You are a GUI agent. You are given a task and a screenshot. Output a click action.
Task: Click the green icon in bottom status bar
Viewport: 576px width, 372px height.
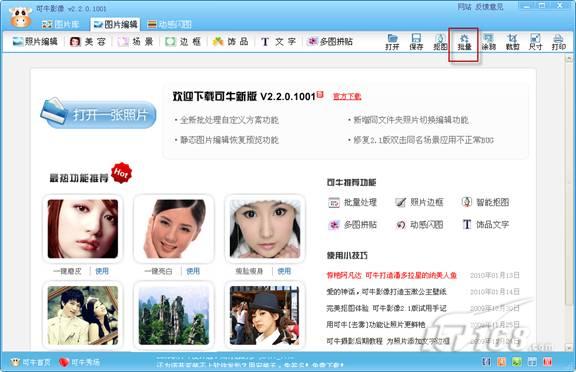(516, 362)
